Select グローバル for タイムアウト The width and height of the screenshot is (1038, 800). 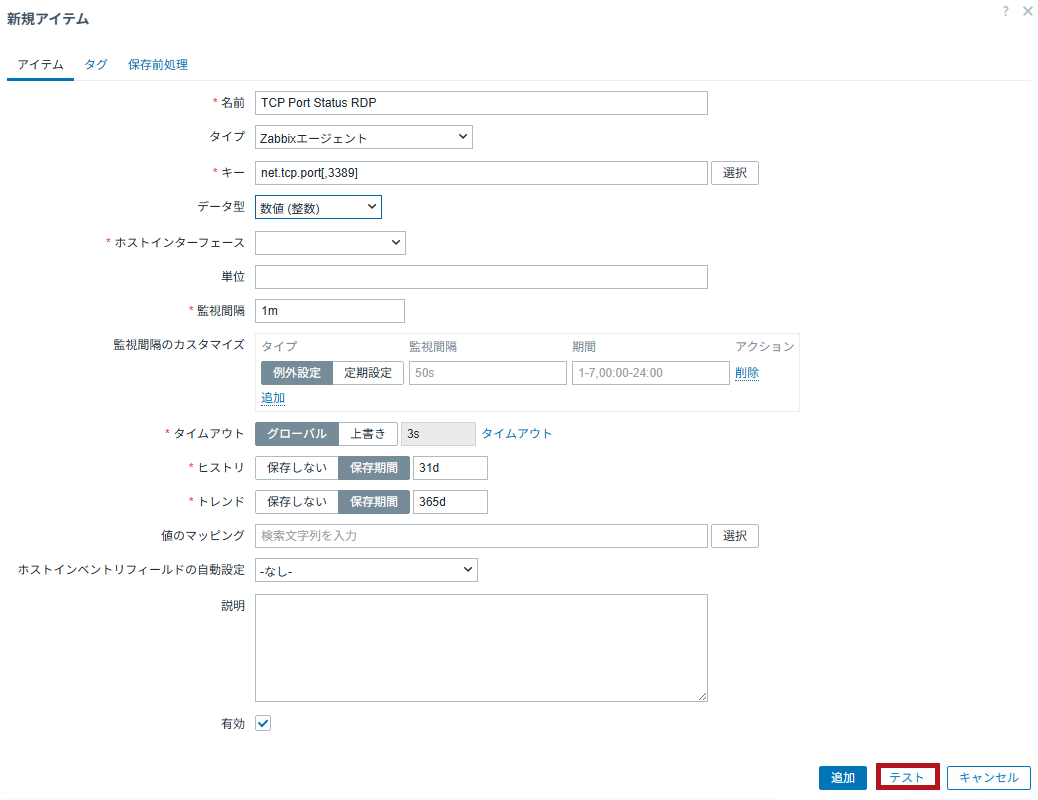coord(297,434)
